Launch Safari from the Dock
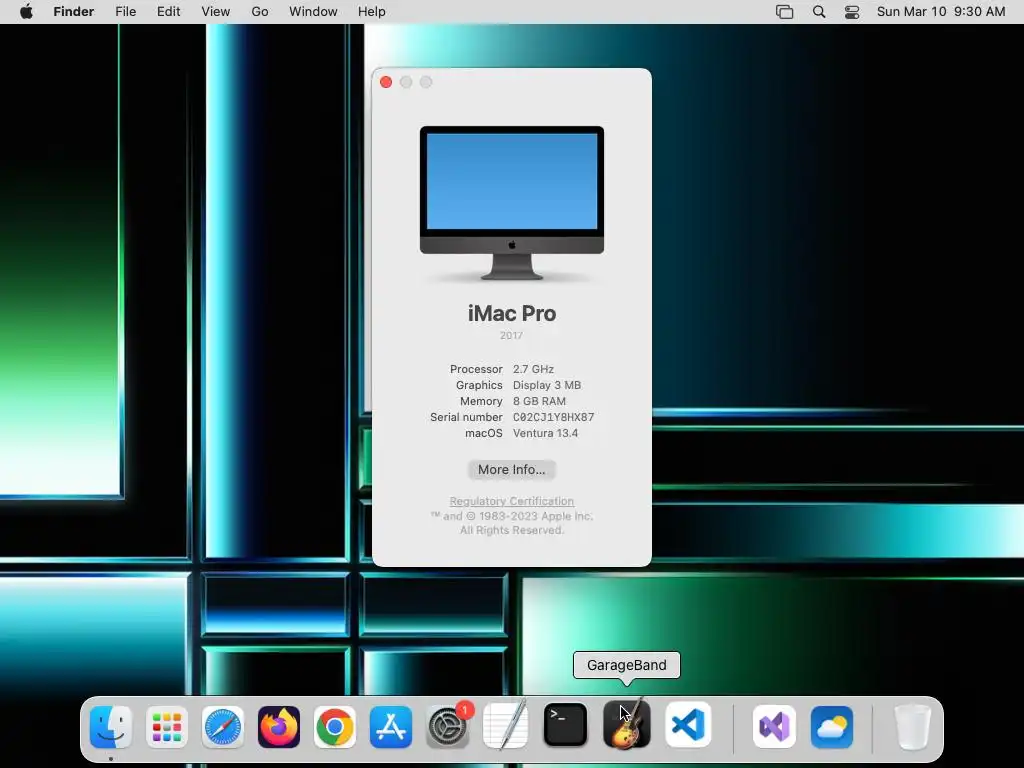This screenshot has height=768, width=1024. point(223,726)
